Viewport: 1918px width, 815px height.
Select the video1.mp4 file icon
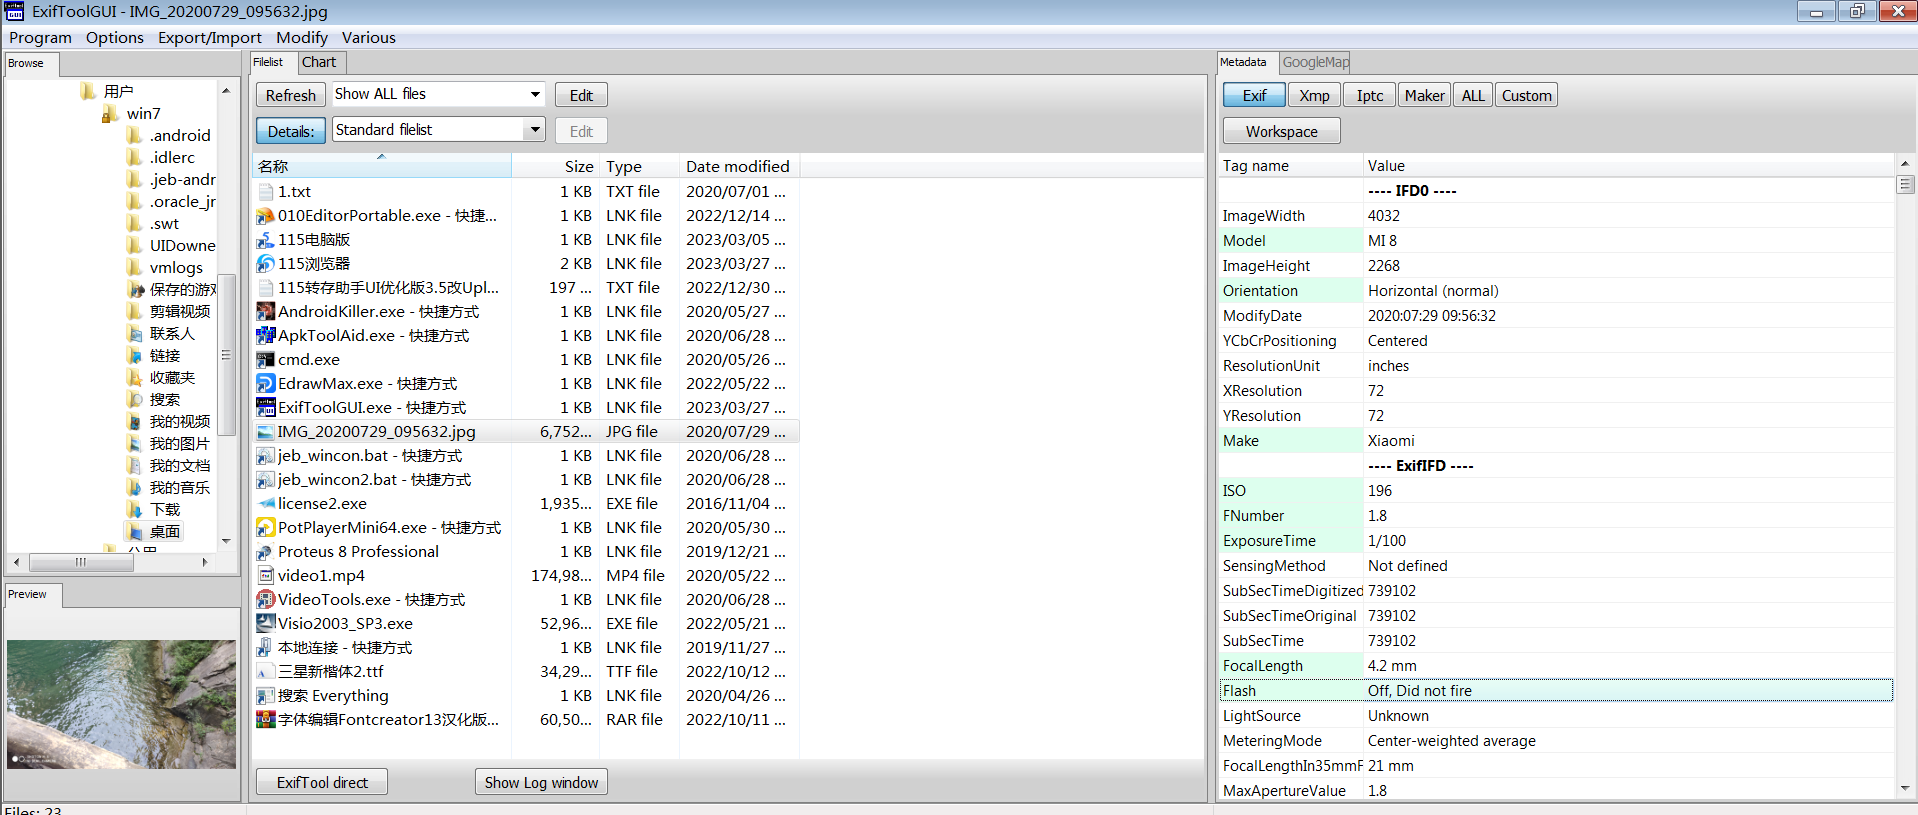pyautogui.click(x=265, y=576)
